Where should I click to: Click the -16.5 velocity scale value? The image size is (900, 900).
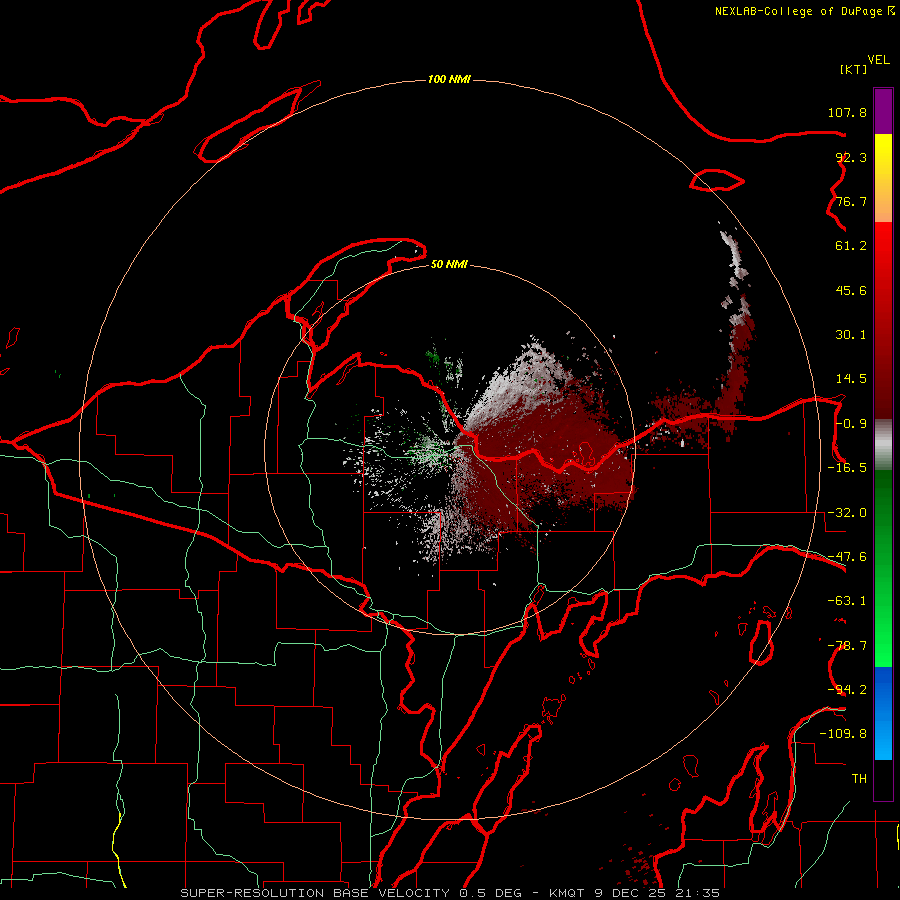coord(847,468)
